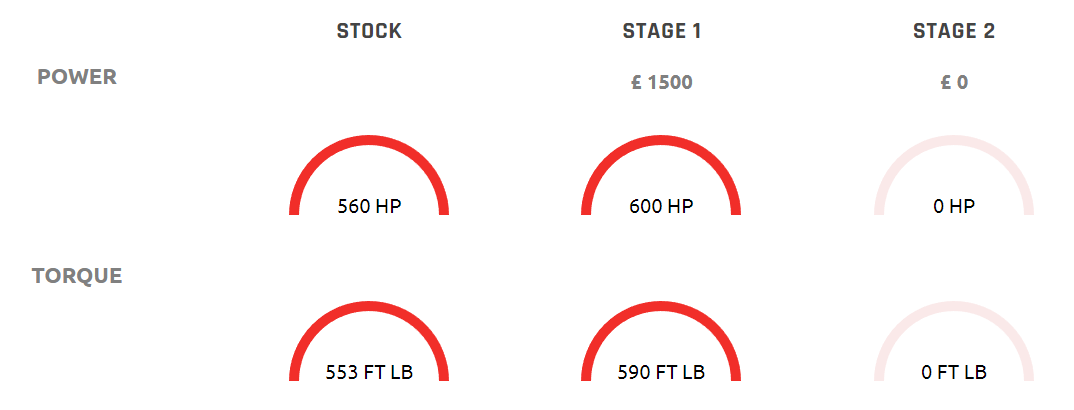Click the faded Stage 2 power gauge
Screen dimensions: 1074x410
[x=953, y=175]
